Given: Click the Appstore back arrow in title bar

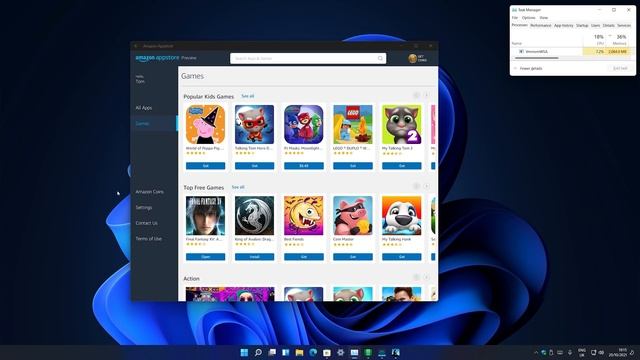Looking at the screenshot, I should tap(136, 46).
